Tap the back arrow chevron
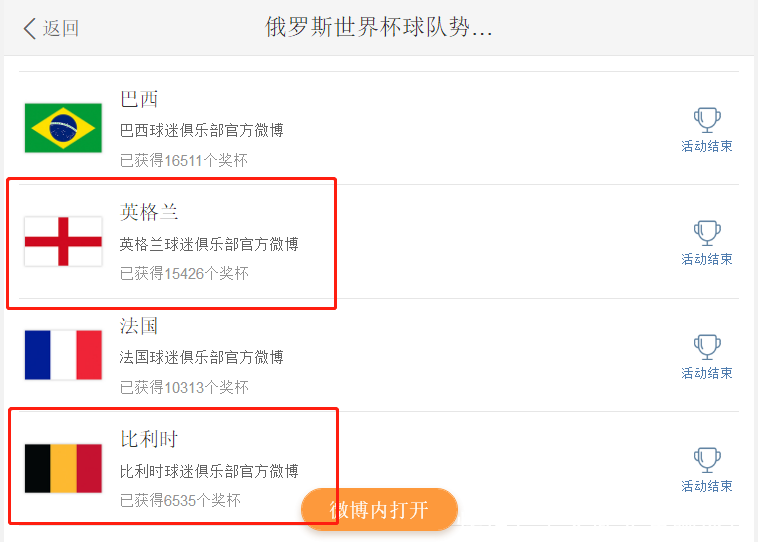Viewport: 758px width, 542px height. pyautogui.click(x=30, y=28)
